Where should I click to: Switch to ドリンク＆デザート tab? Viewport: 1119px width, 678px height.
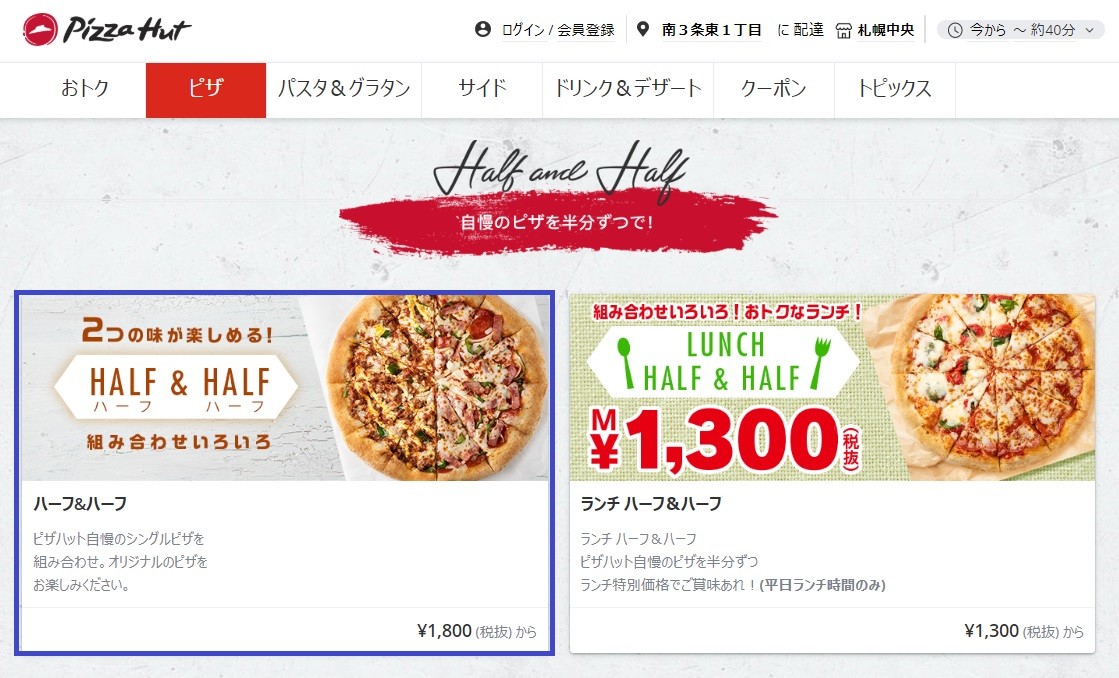pos(628,90)
